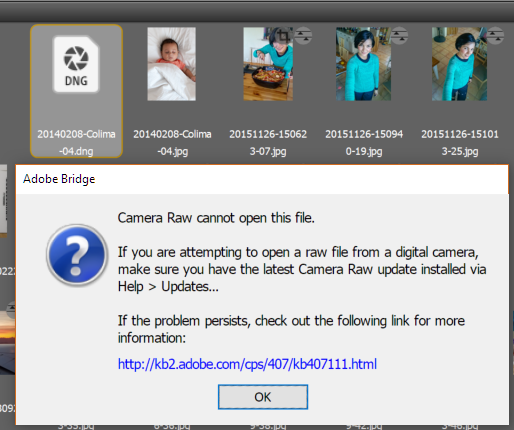The width and height of the screenshot is (514, 430).
Task: Select the baby photo thumbnail
Action: (172, 64)
